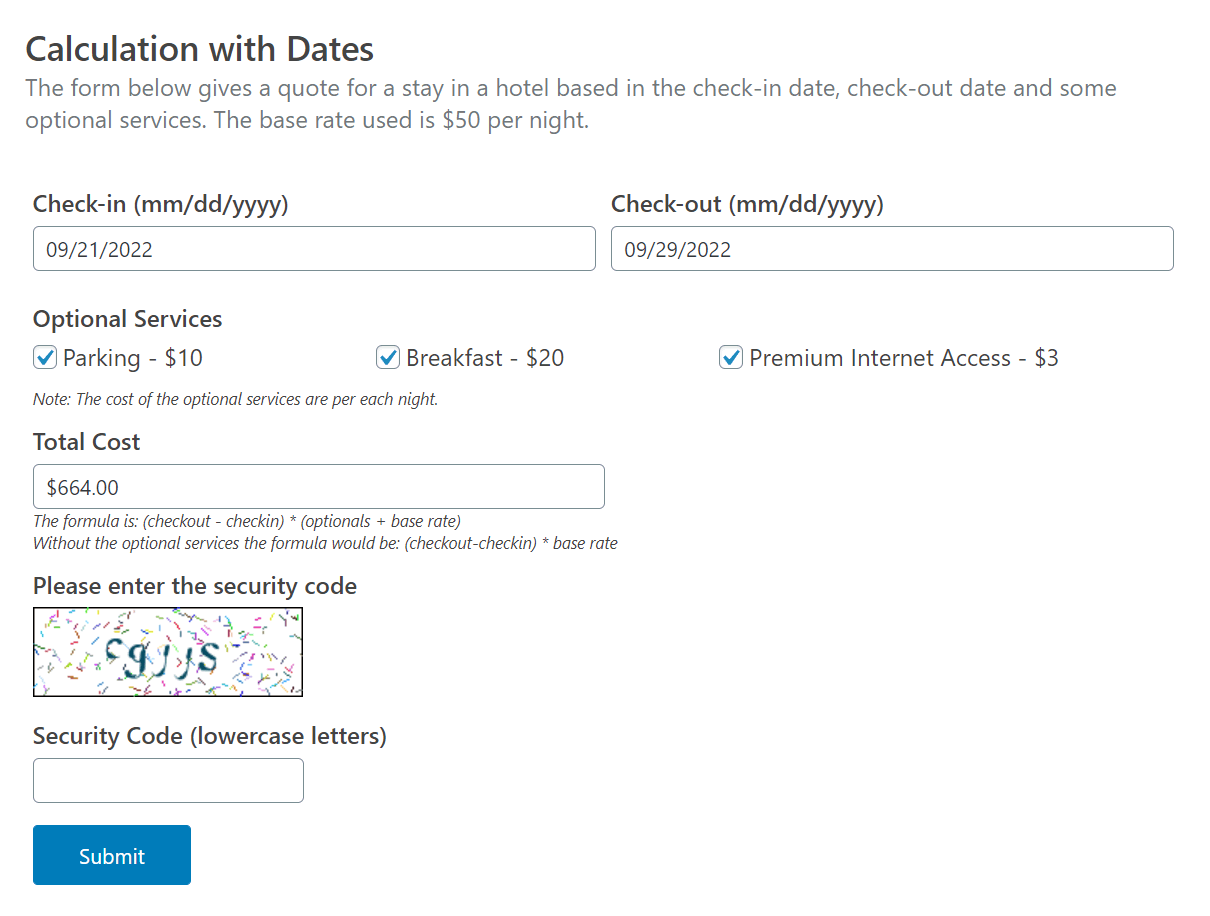Click the "Optional Services" group label
1210x916 pixels.
[x=127, y=319]
